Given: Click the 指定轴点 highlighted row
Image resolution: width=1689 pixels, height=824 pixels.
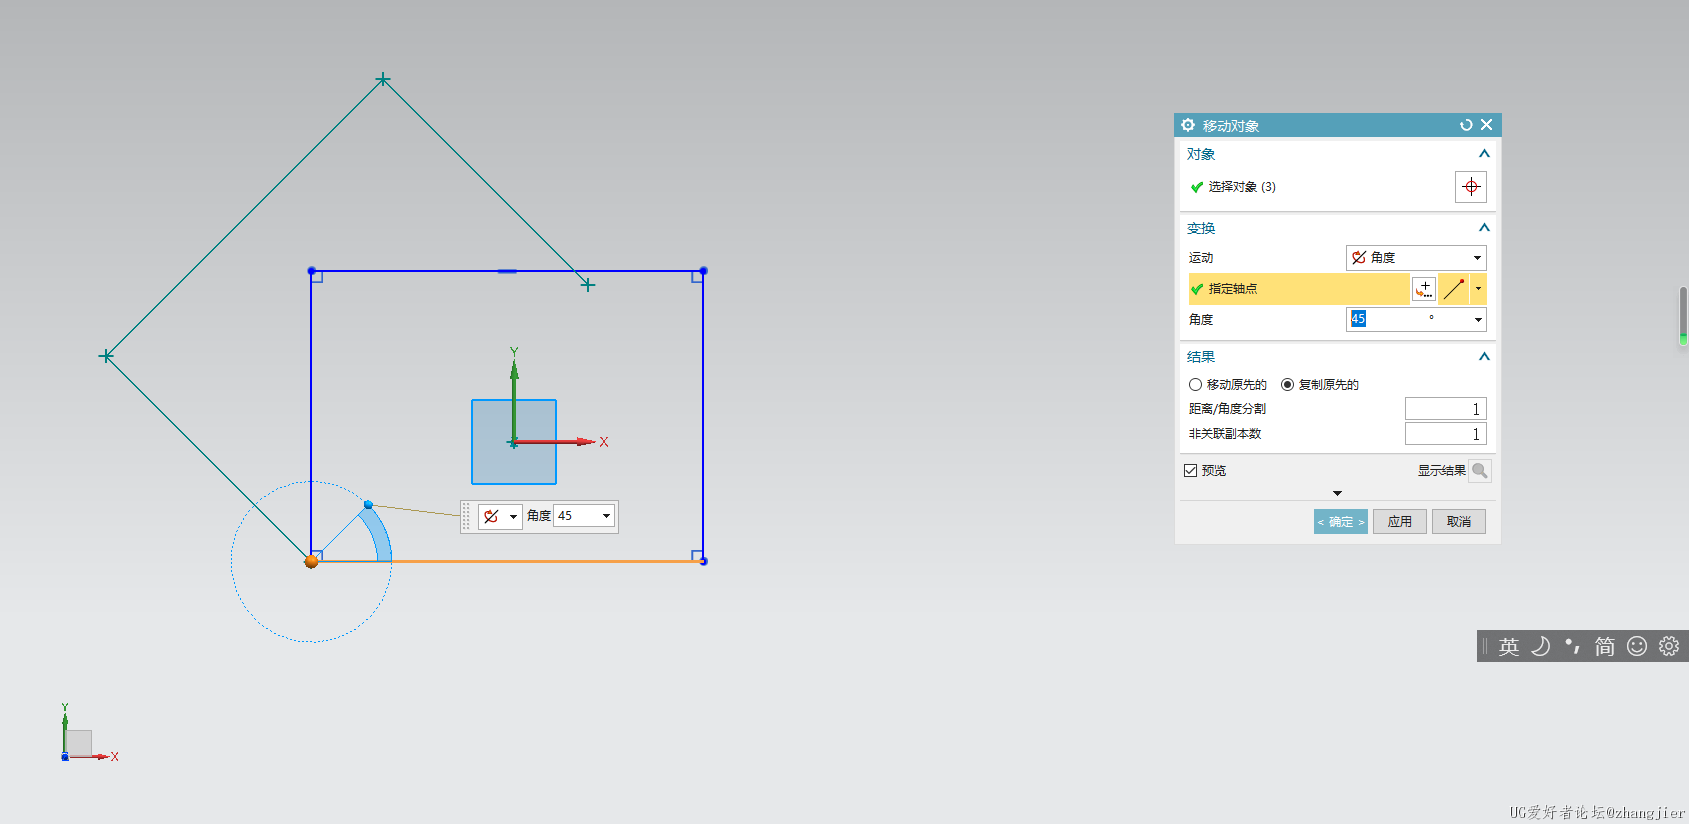Looking at the screenshot, I should click(1299, 289).
